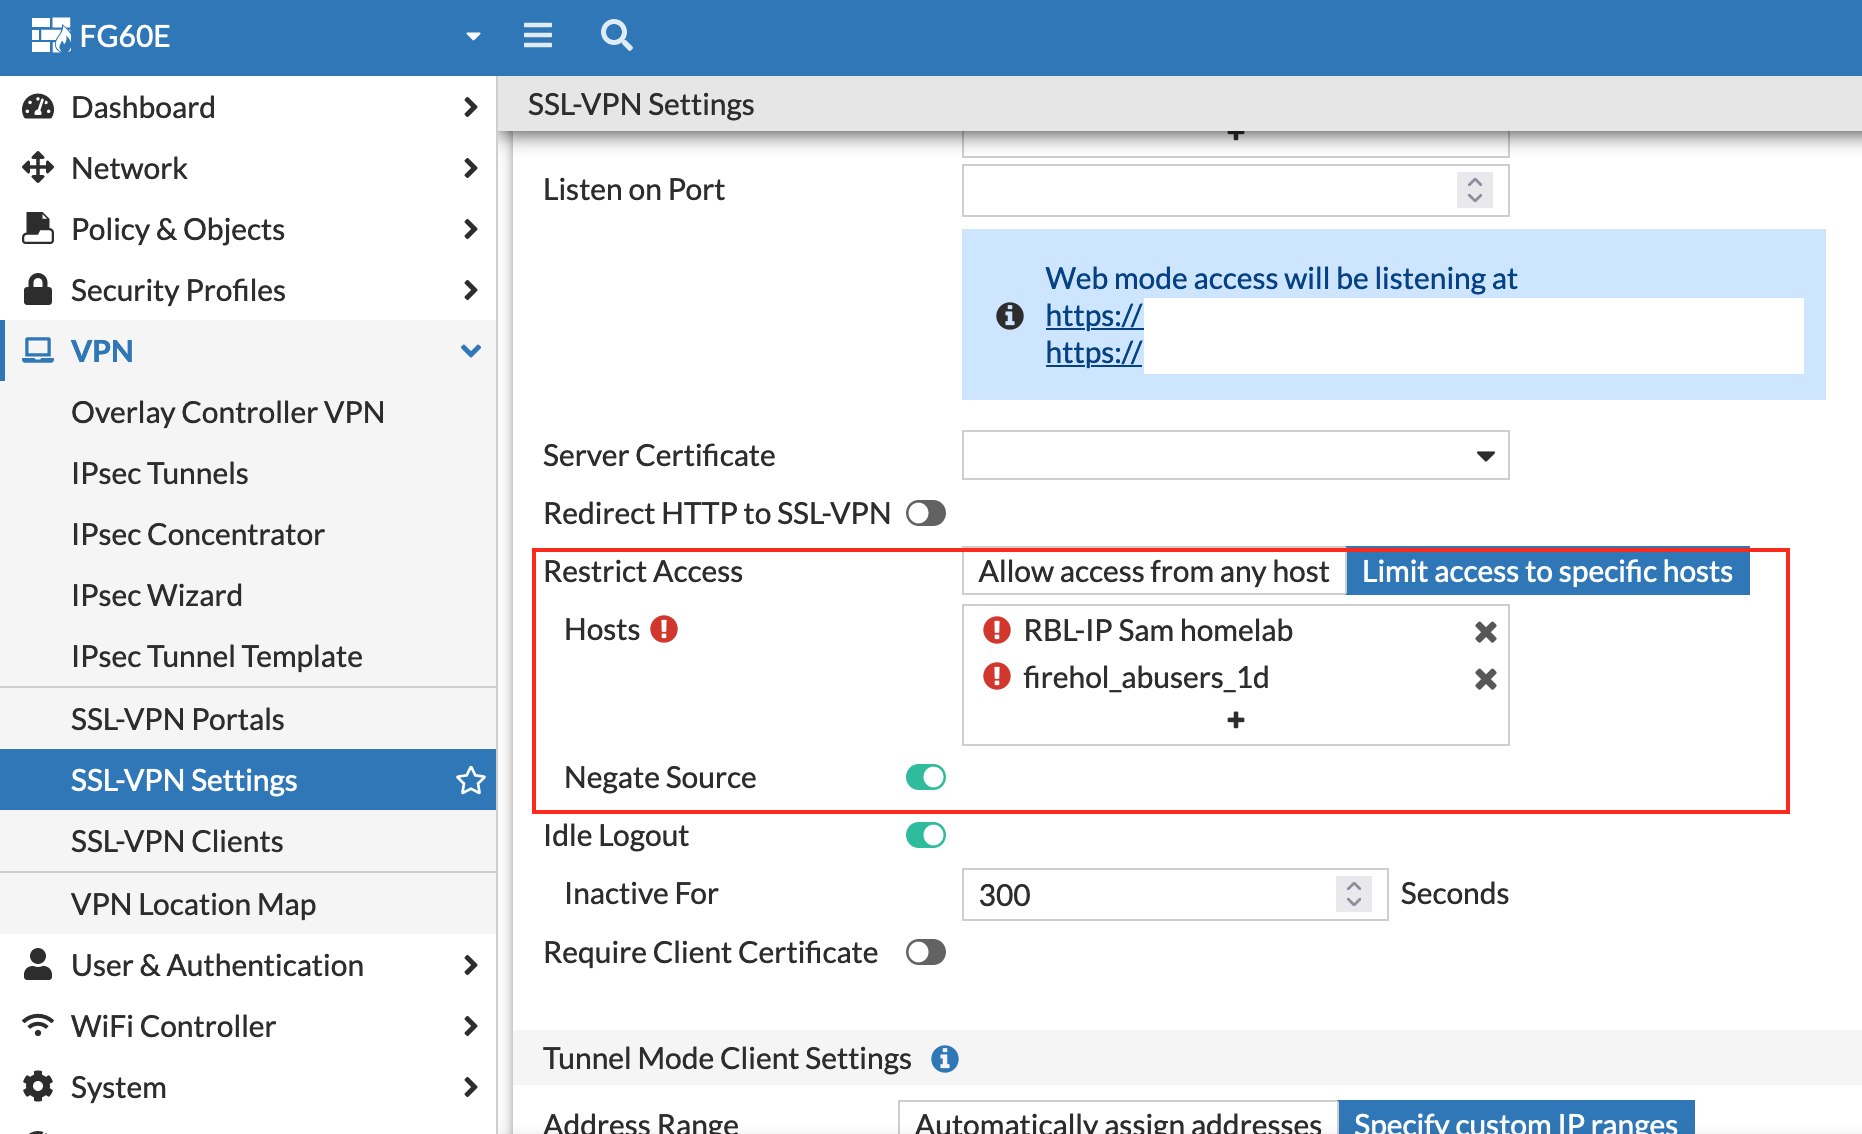The image size is (1862, 1134).
Task: Enable Redirect HTTP to SSL-VPN
Action: click(x=925, y=513)
